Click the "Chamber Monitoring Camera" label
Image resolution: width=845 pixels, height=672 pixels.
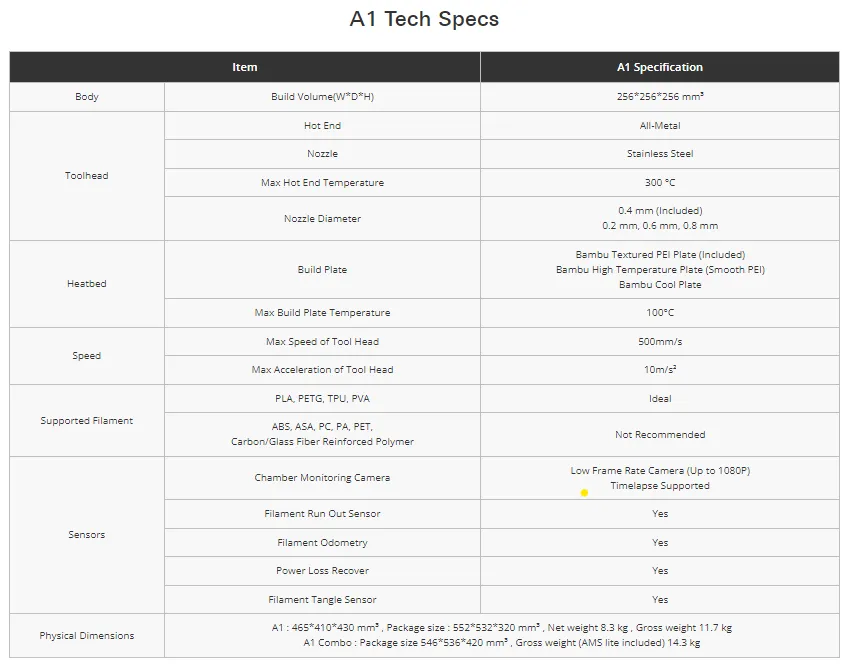(x=322, y=478)
